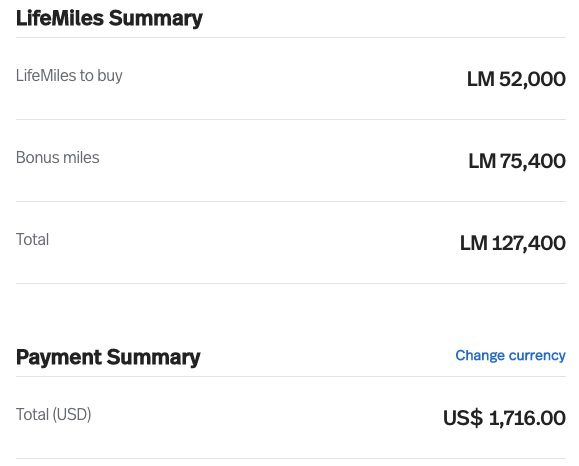Viewport: 579px width, 466px height.
Task: Select the Total label under Bonus miles
Action: [x=32, y=240]
